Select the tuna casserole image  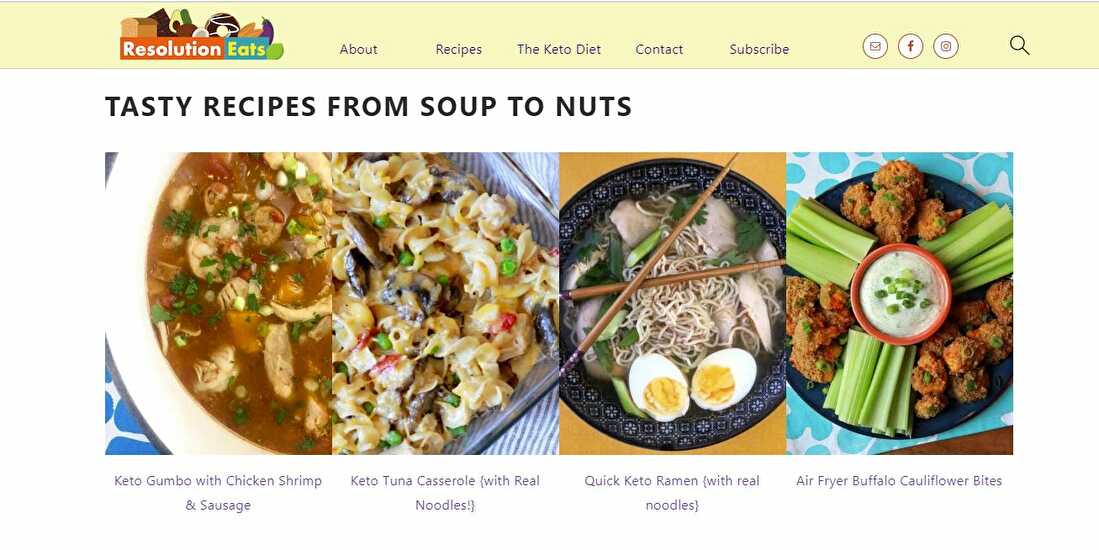point(445,303)
